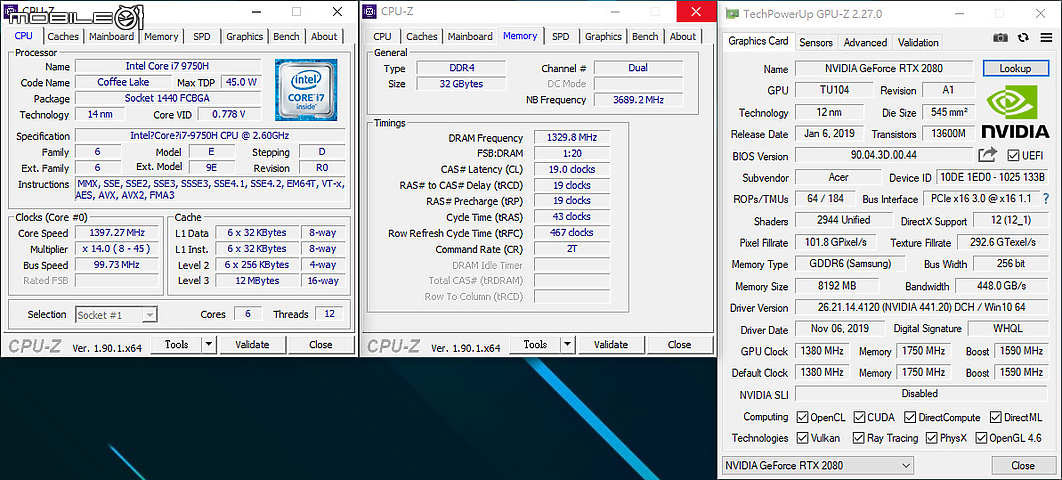The height and width of the screenshot is (480, 1062).
Task: Click the Bandwidth value 448.0 GB/s
Action: [1002, 286]
